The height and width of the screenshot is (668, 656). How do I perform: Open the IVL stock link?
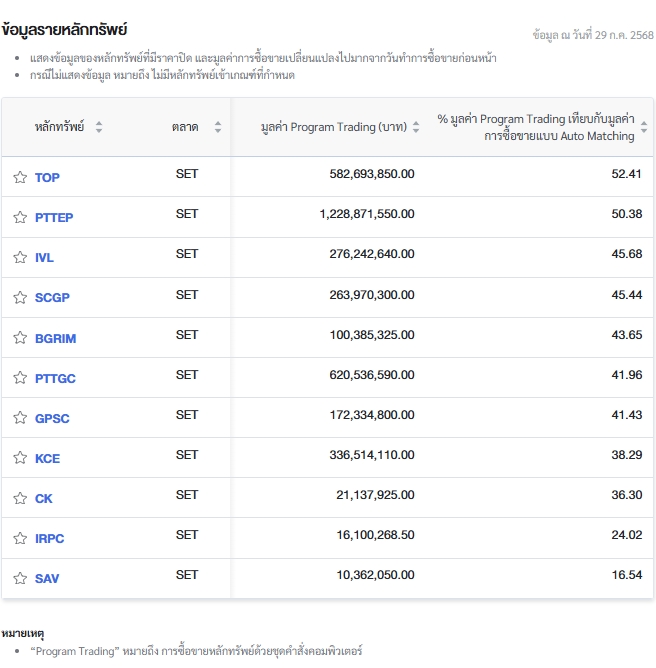(x=44, y=257)
